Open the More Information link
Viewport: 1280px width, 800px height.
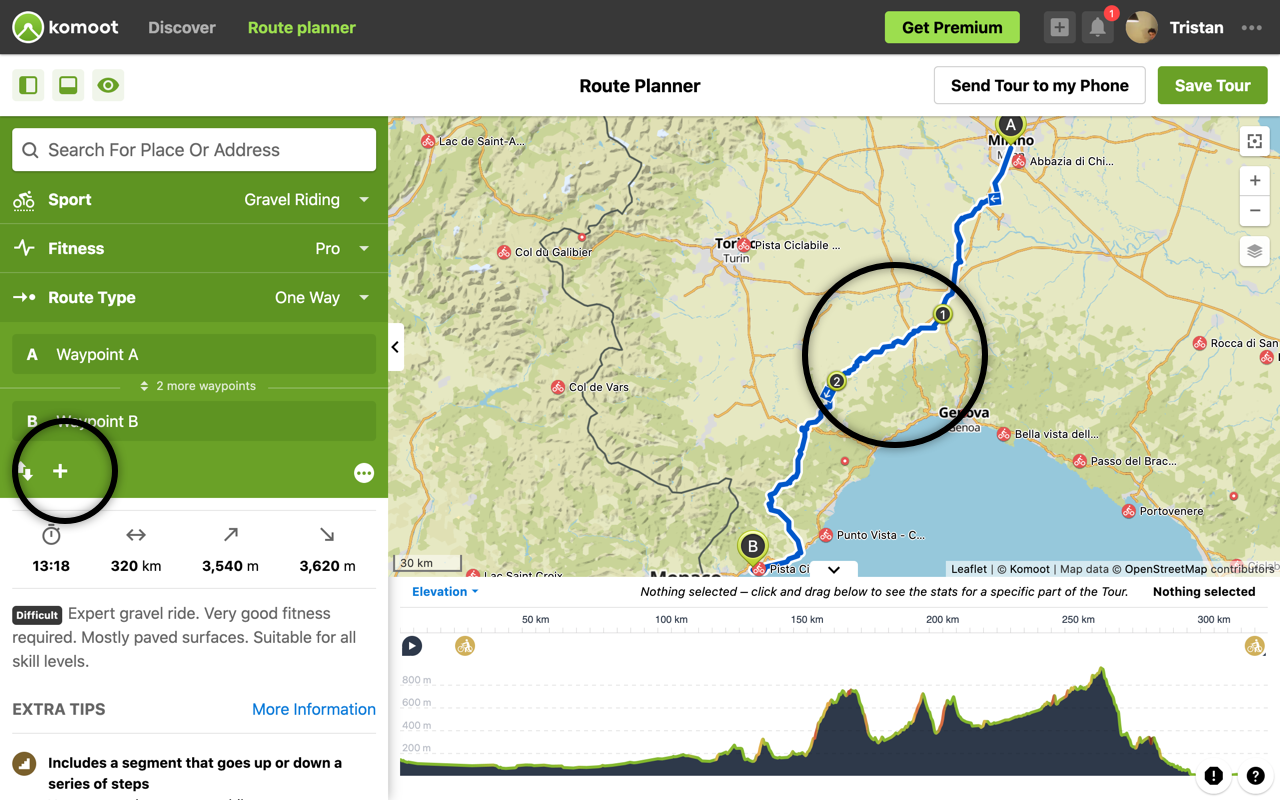pos(314,709)
